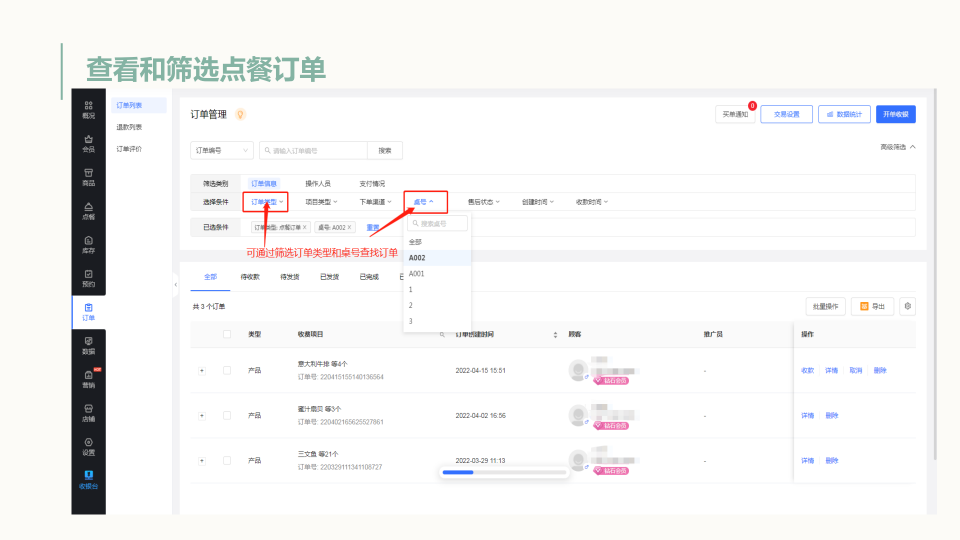Click the search icon in 收银项目 column header
Screen dimensions: 960x540
click(x=442, y=334)
